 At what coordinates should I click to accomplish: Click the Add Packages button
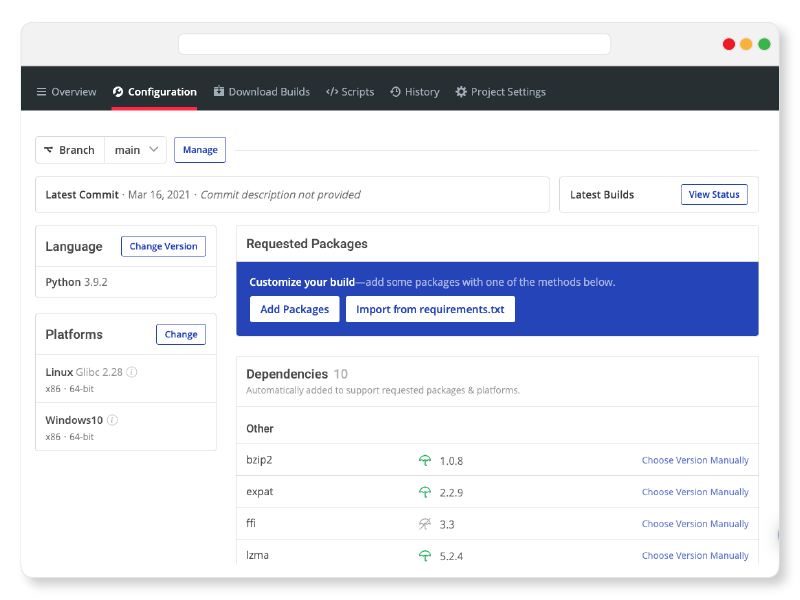[294, 309]
